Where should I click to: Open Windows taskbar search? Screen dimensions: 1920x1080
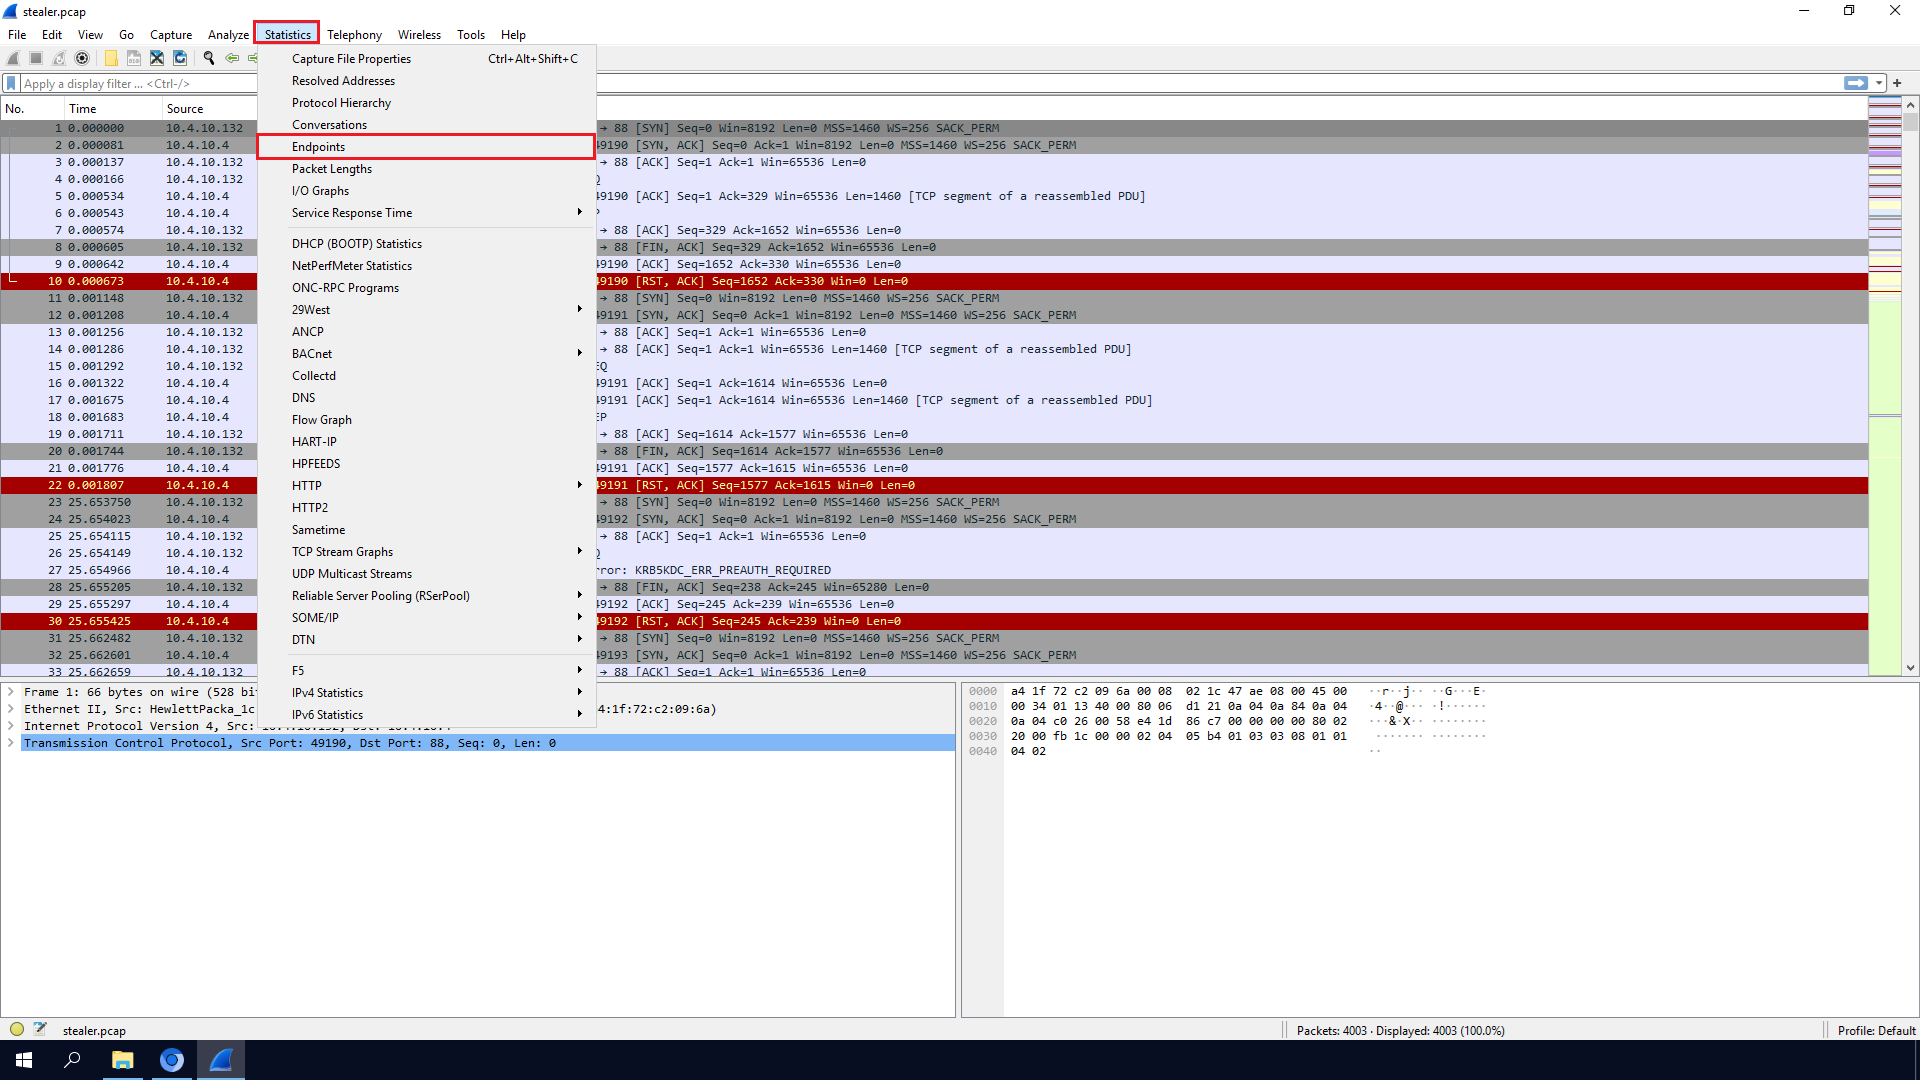tap(72, 1060)
